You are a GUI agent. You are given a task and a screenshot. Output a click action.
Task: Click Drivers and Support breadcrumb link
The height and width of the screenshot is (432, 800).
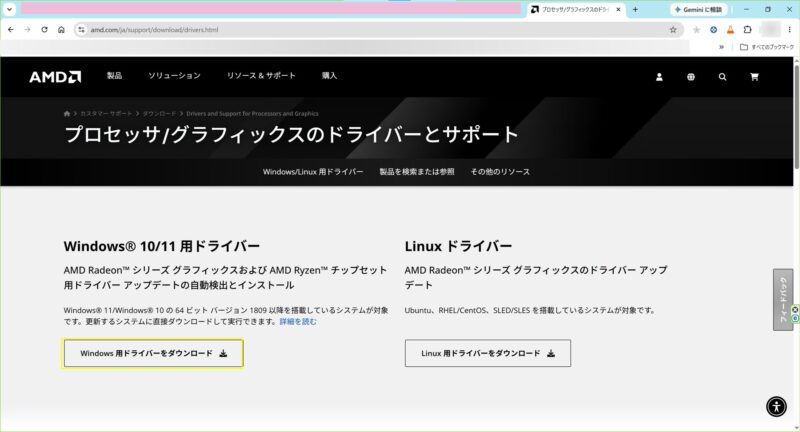(252, 114)
